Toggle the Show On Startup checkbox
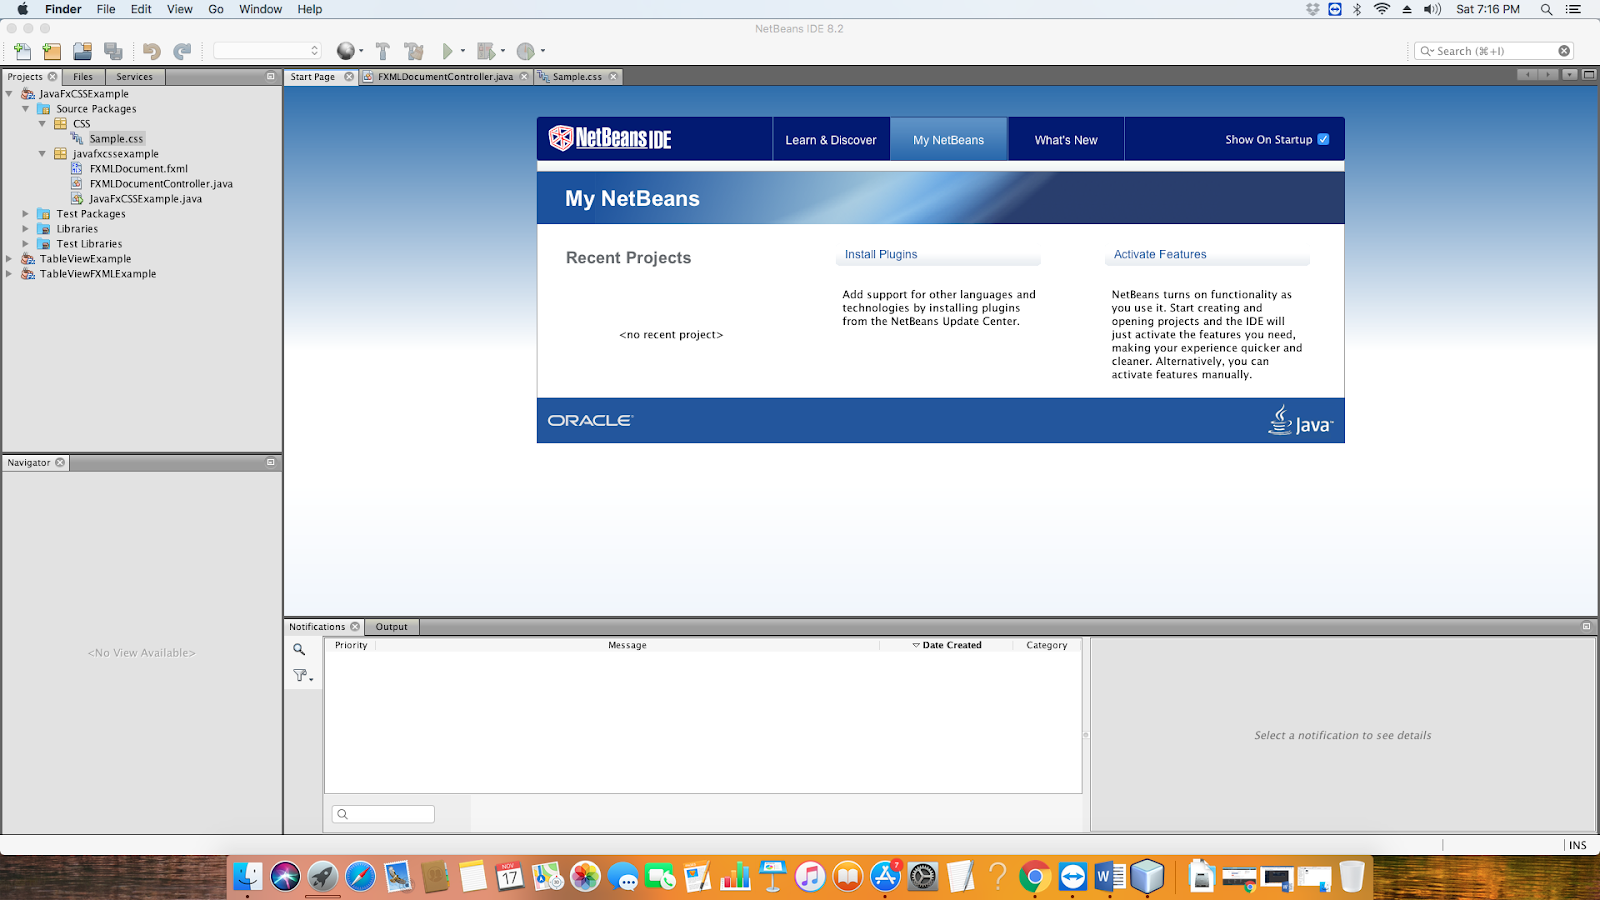 point(1323,140)
